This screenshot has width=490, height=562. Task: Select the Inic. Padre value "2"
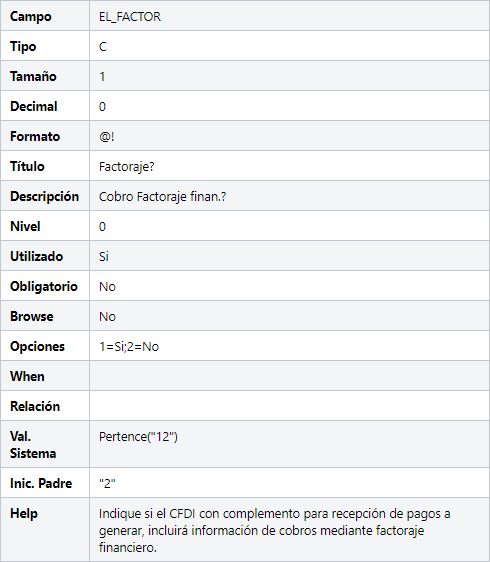pyautogui.click(x=107, y=484)
